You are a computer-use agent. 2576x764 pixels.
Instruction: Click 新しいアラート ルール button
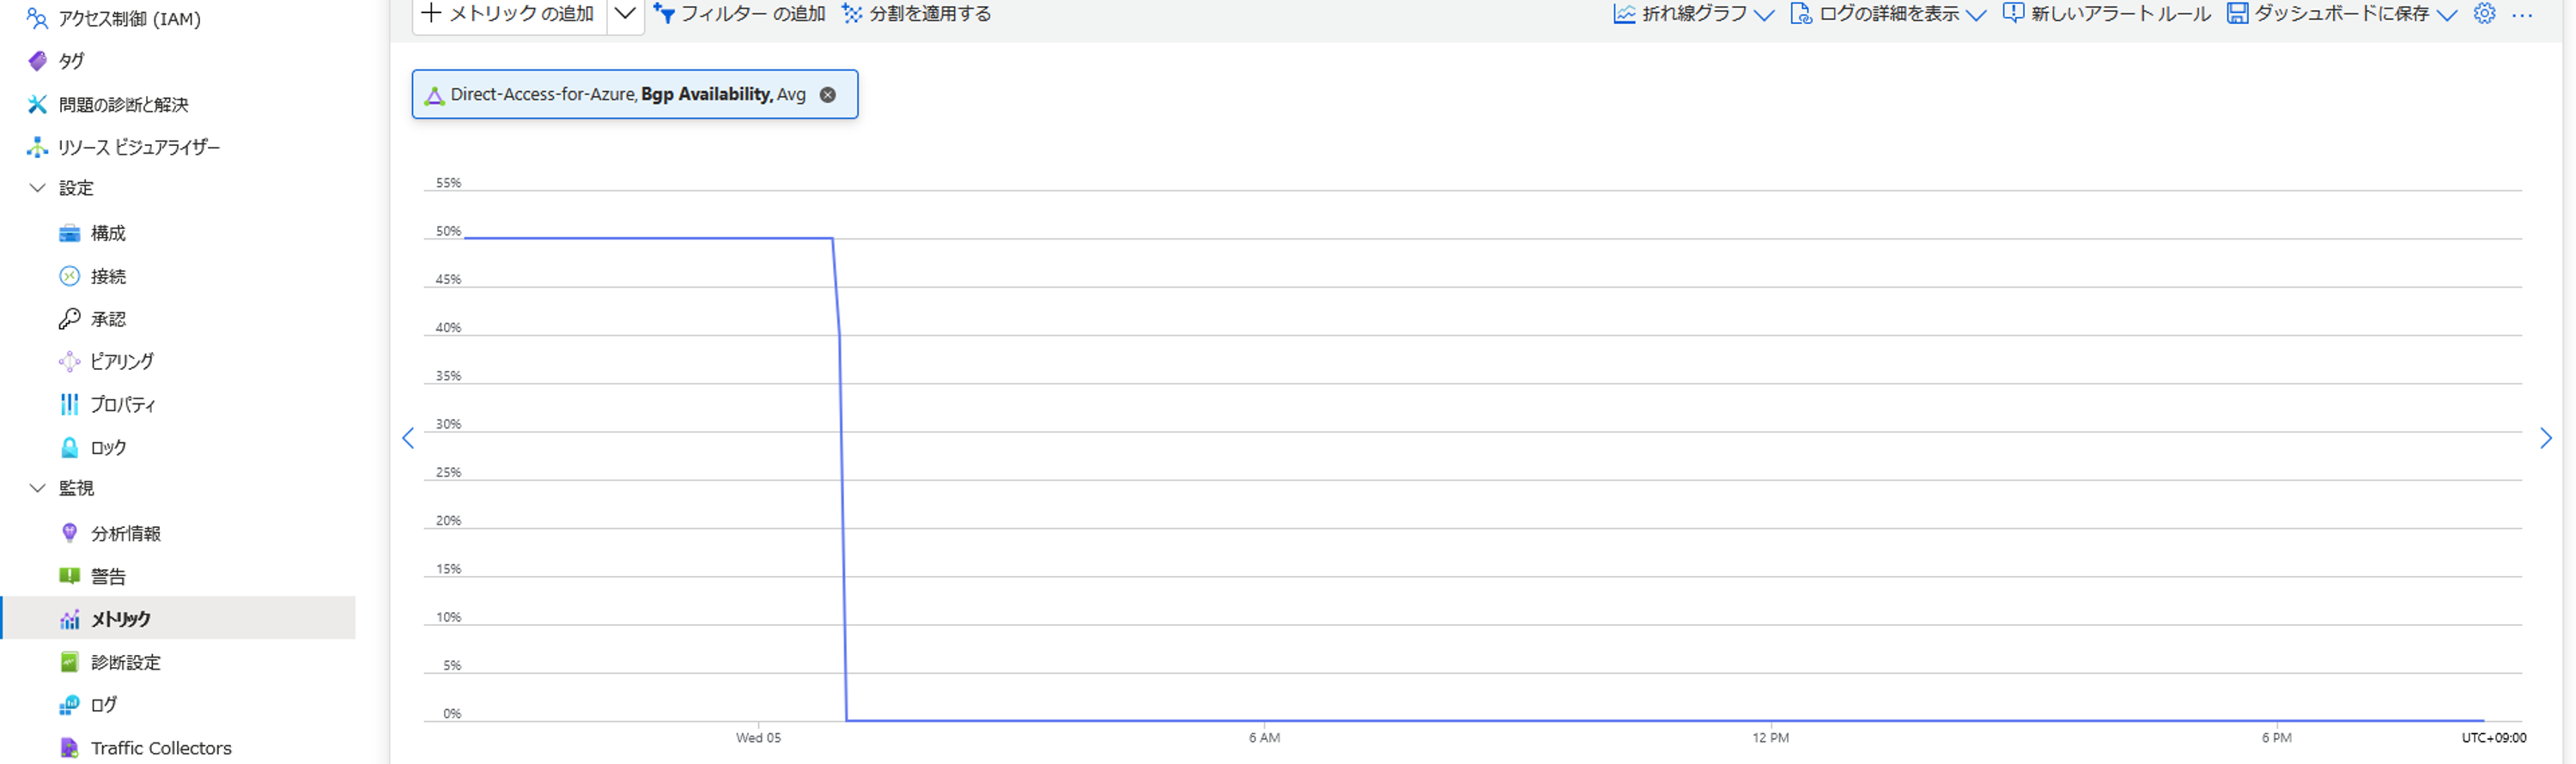coord(2107,14)
